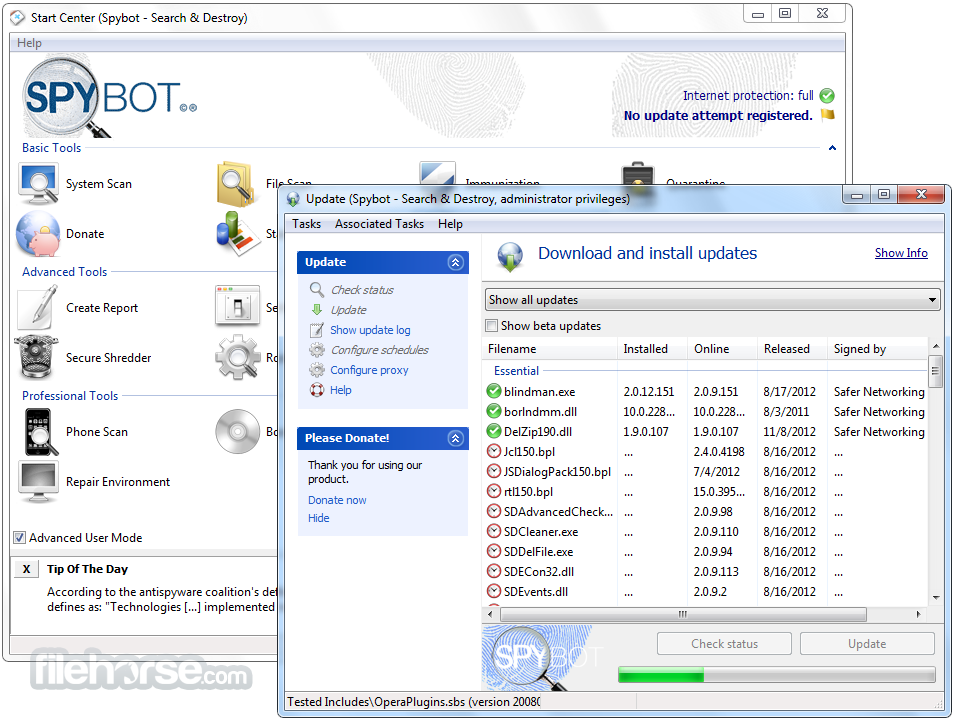Screen dimensions: 955x720
Task: Dismiss Tip Of The Day with X
Action: pos(26,569)
